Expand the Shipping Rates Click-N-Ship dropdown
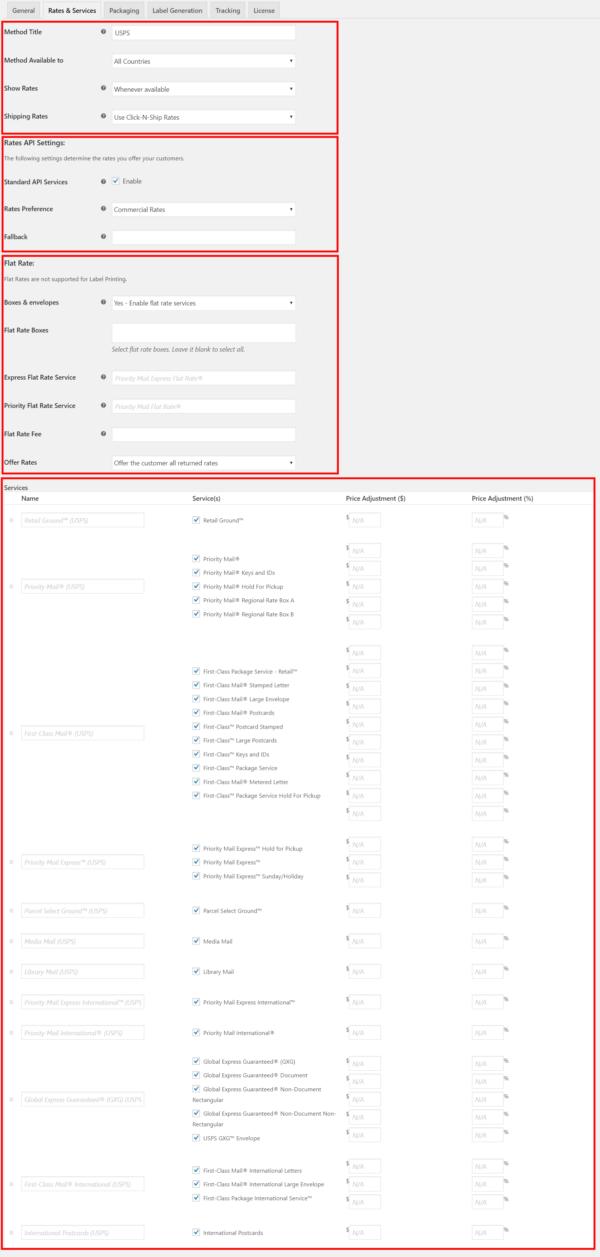 point(203,117)
